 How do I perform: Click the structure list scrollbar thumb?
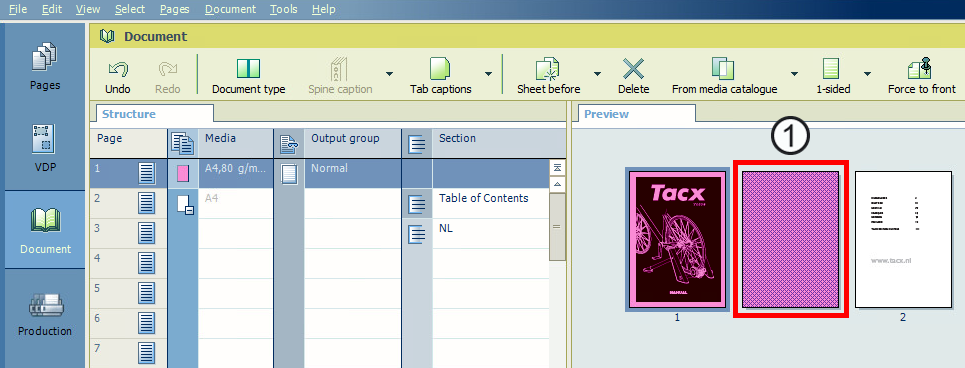(x=558, y=226)
